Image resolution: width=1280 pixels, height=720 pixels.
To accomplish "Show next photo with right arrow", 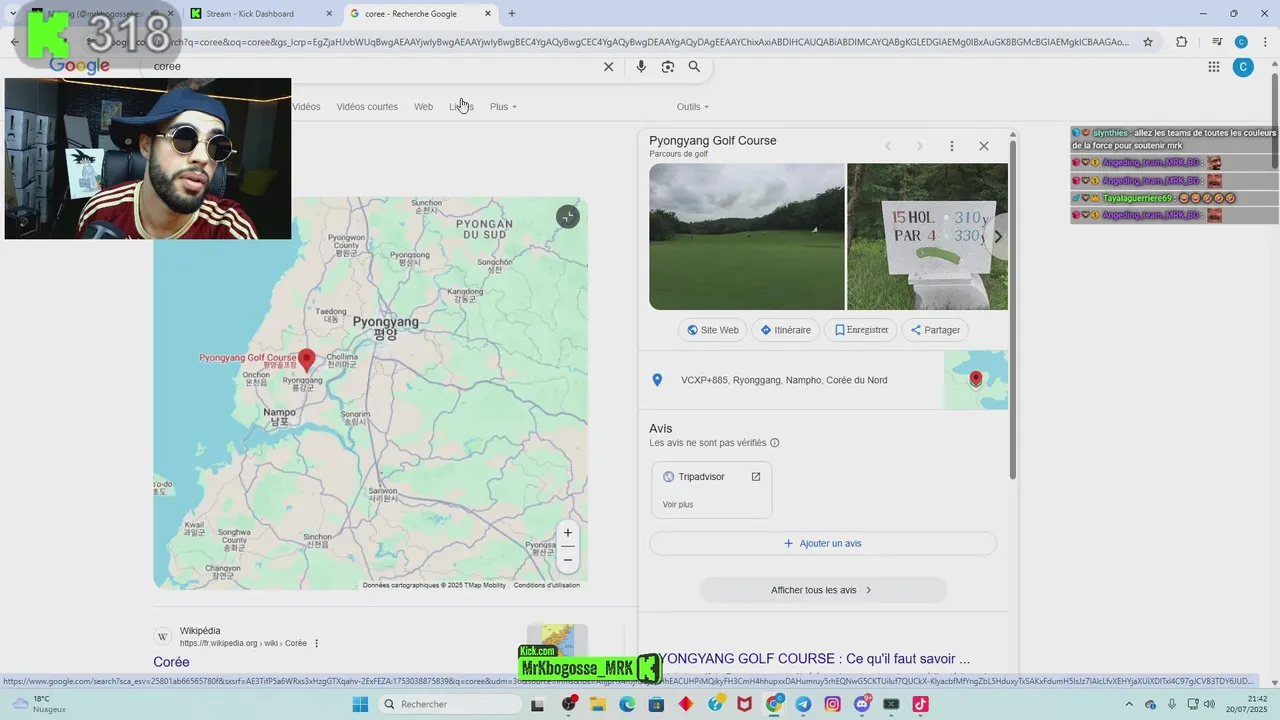I will tap(996, 237).
